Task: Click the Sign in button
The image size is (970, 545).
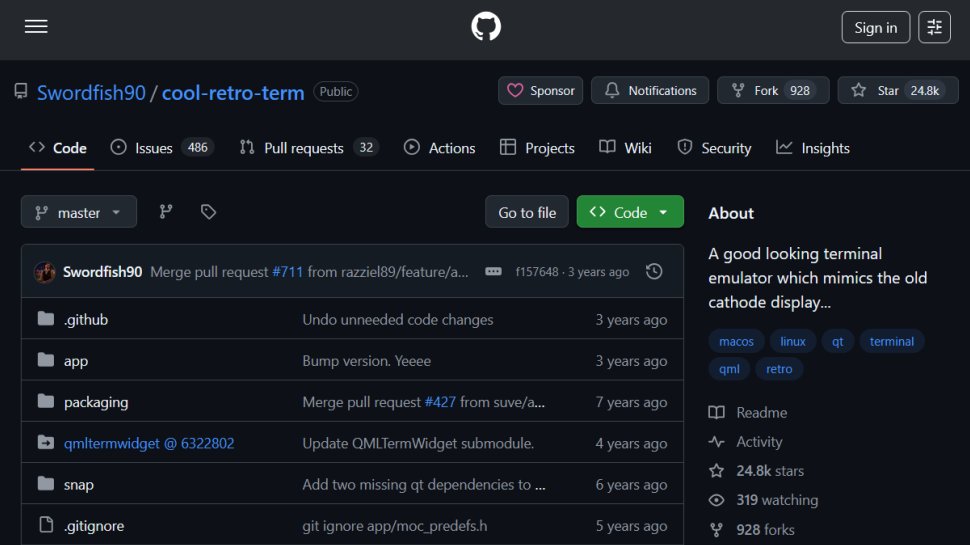Action: pyautogui.click(x=875, y=27)
